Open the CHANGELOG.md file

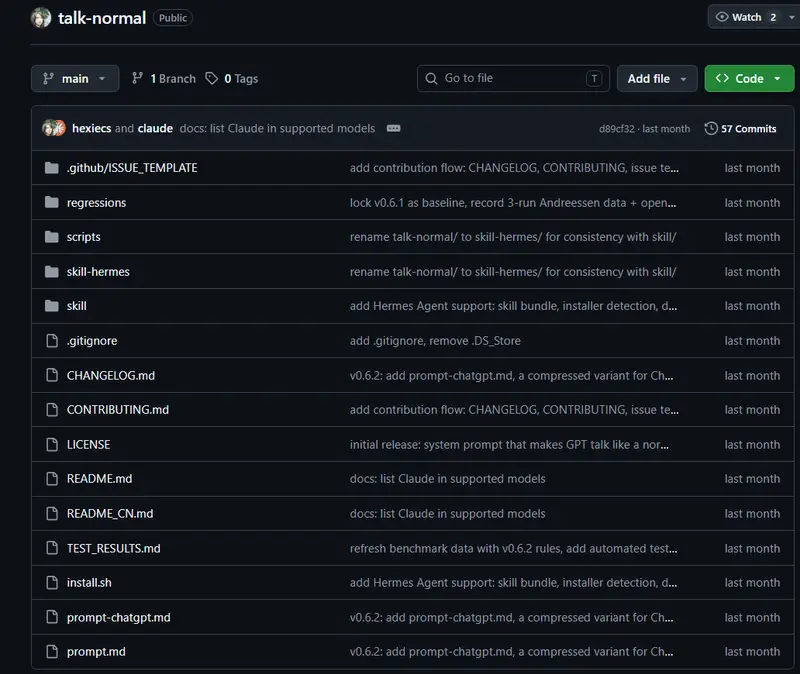[111, 376]
